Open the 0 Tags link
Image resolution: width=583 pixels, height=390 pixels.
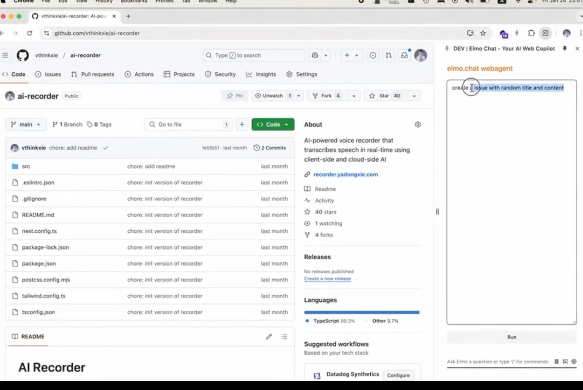(99, 125)
